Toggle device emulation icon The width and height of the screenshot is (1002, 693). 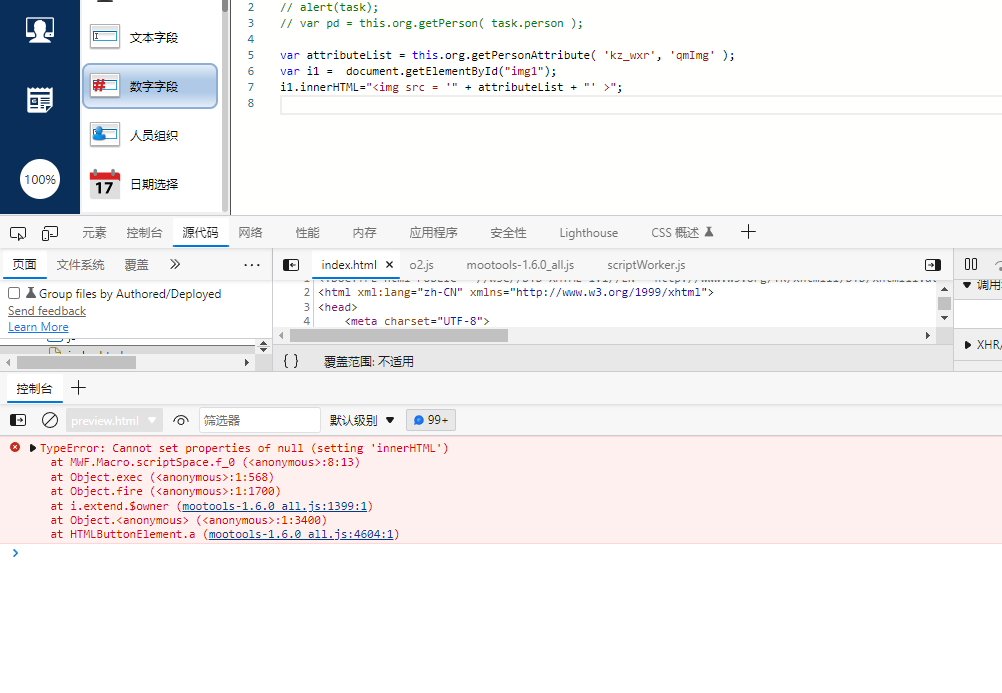point(50,233)
